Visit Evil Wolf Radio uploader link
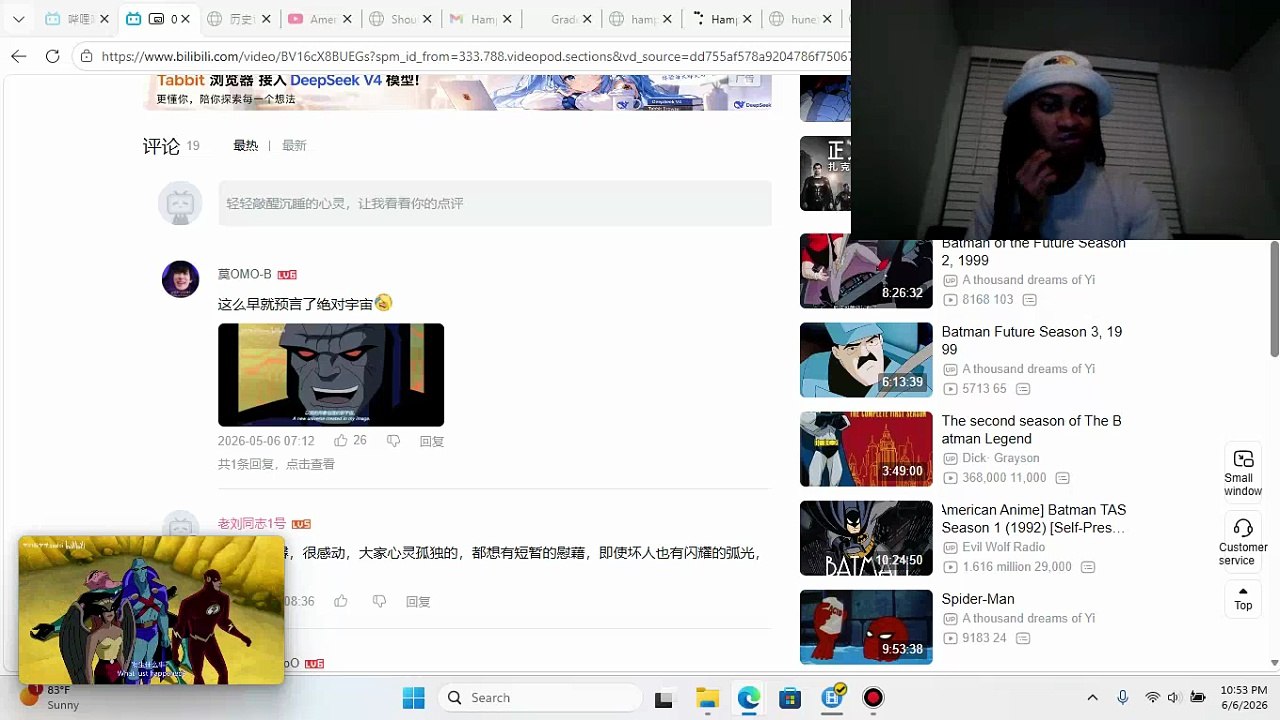The width and height of the screenshot is (1280, 720). [x=1003, y=547]
